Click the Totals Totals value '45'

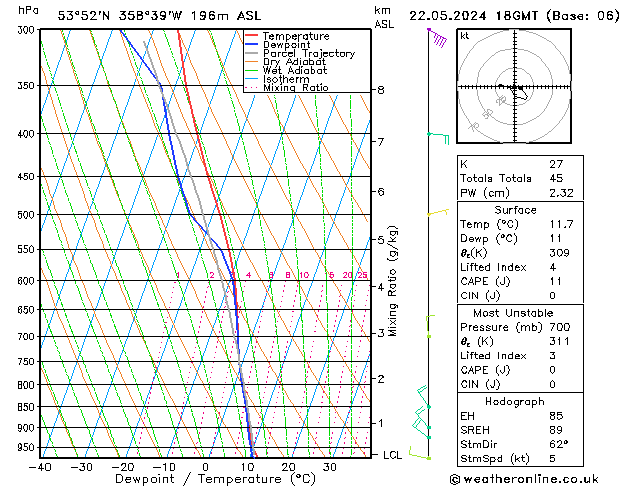pyautogui.click(x=556, y=178)
